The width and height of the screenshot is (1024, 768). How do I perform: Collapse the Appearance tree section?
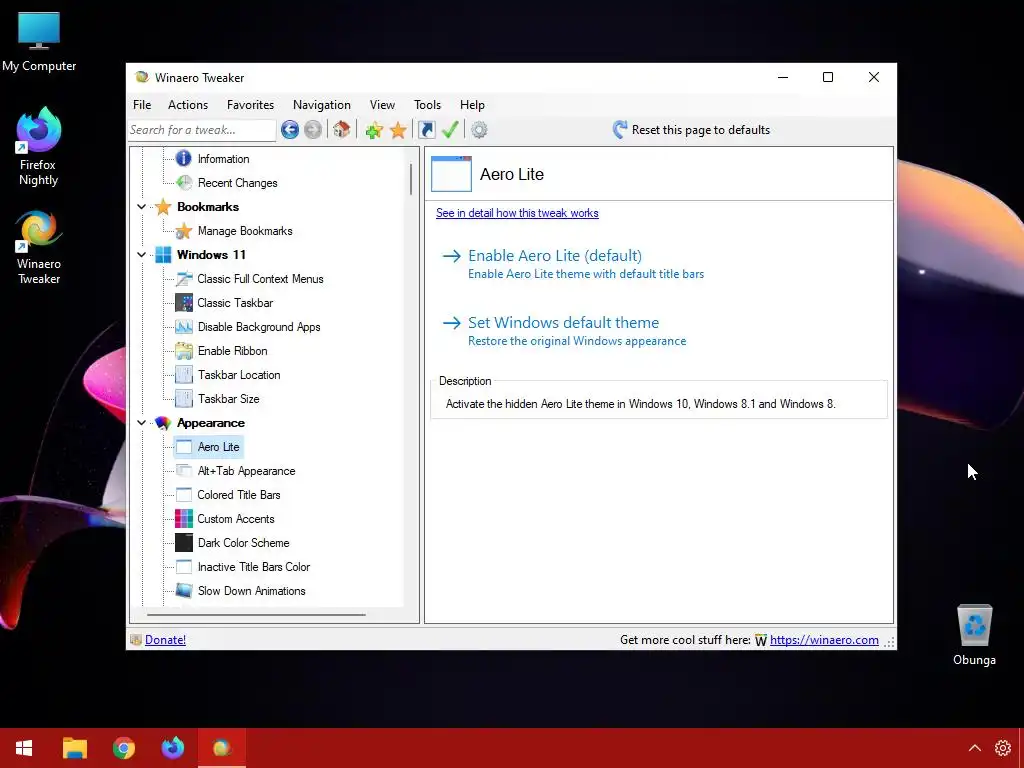pos(142,423)
